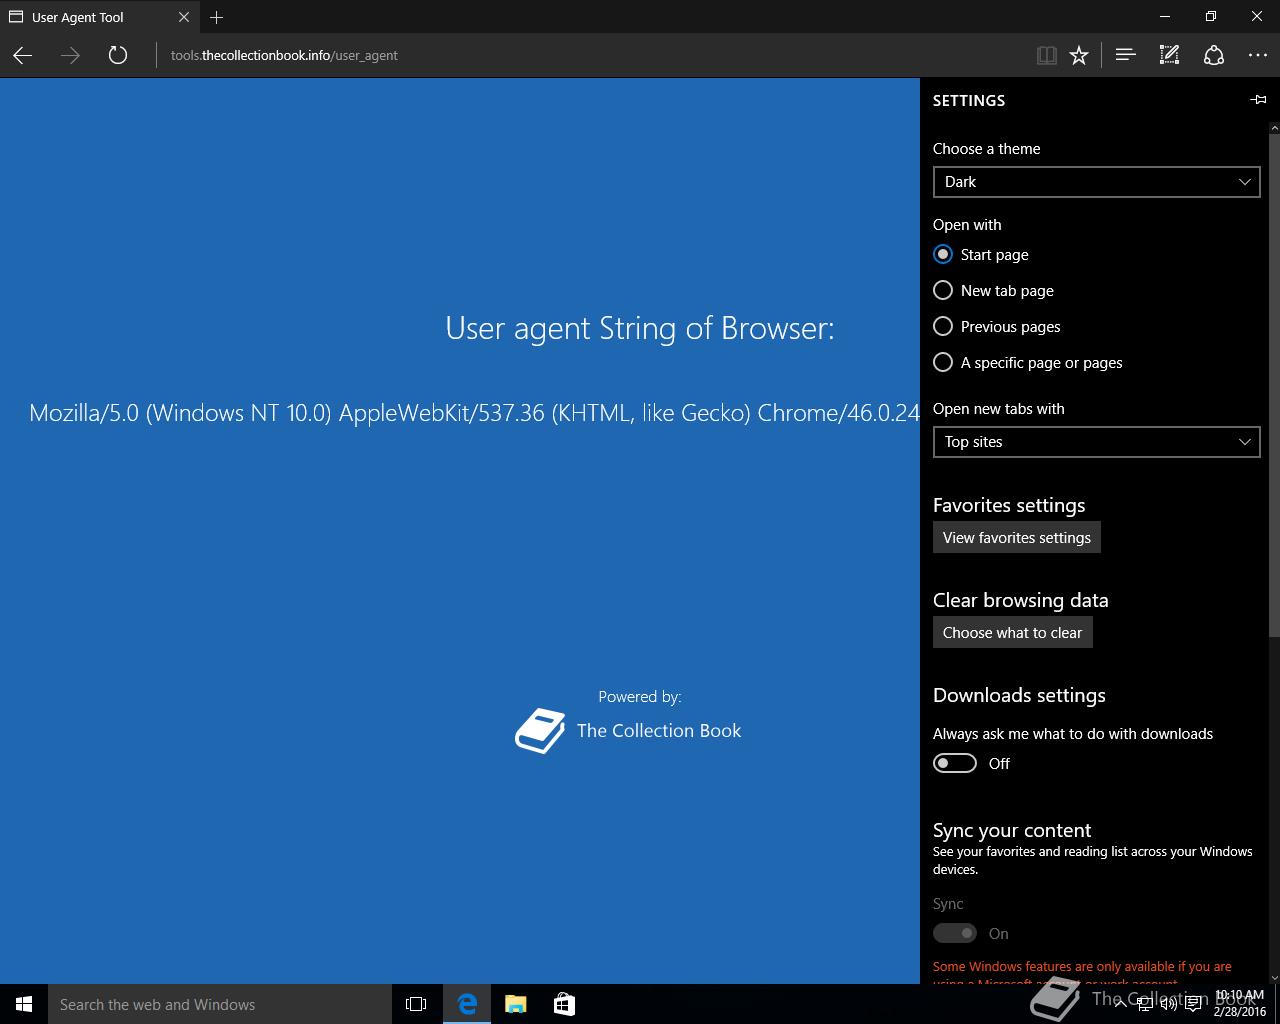Open the Choose a theme dropdown

[1096, 182]
